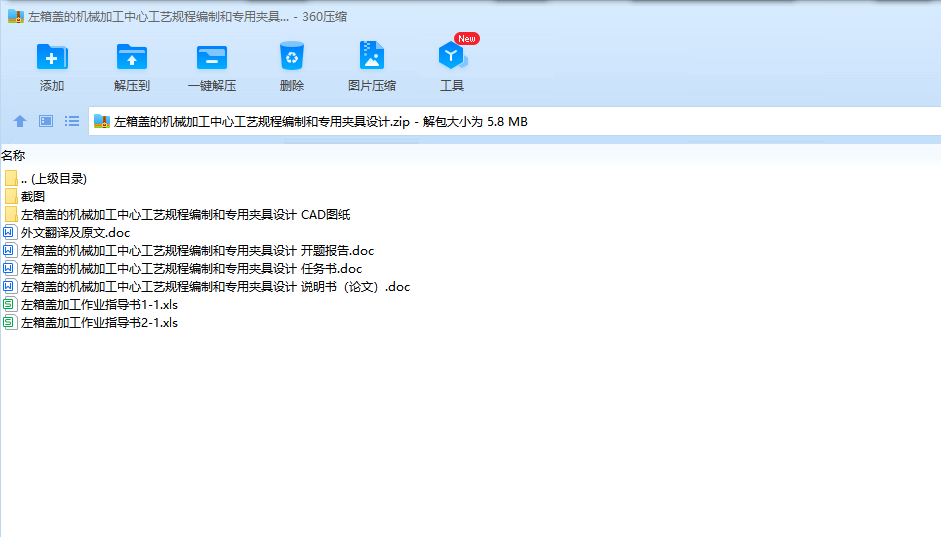This screenshot has width=941, height=537.
Task: Click the 作业指导书2-1.xls spreadsheet icon
Action: pyautogui.click(x=9, y=322)
